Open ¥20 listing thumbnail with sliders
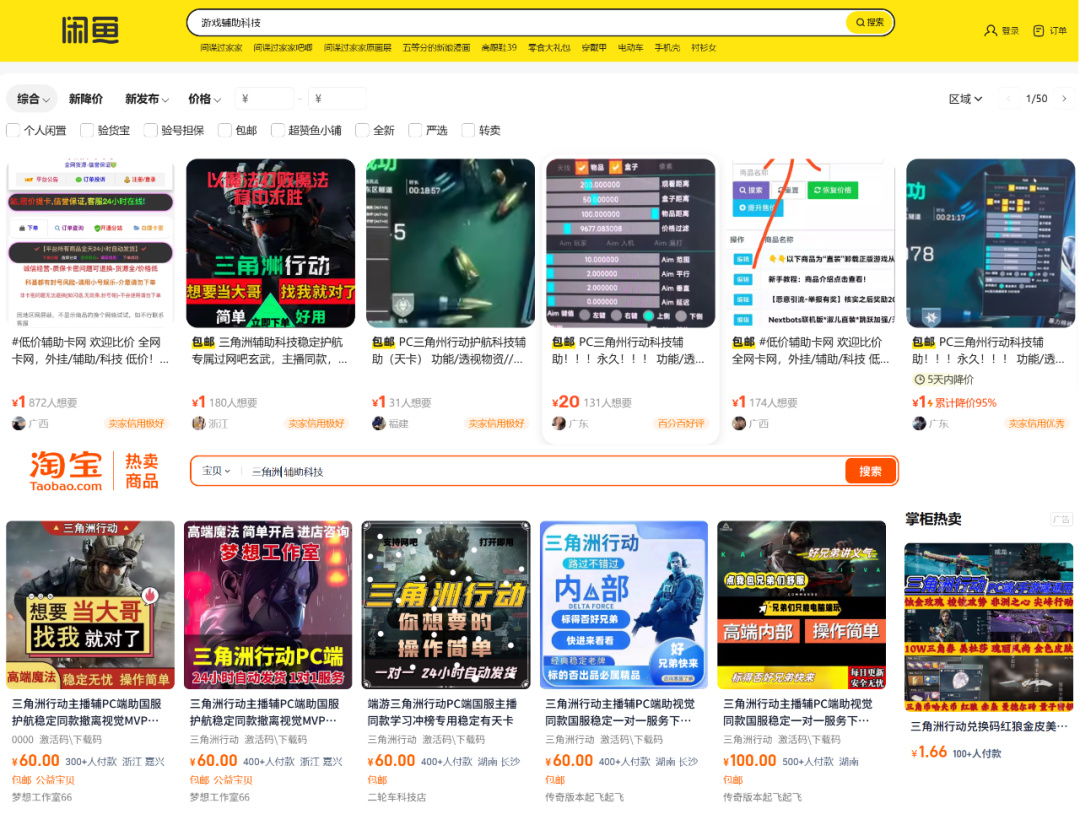The width and height of the screenshot is (1080, 825). coord(631,243)
